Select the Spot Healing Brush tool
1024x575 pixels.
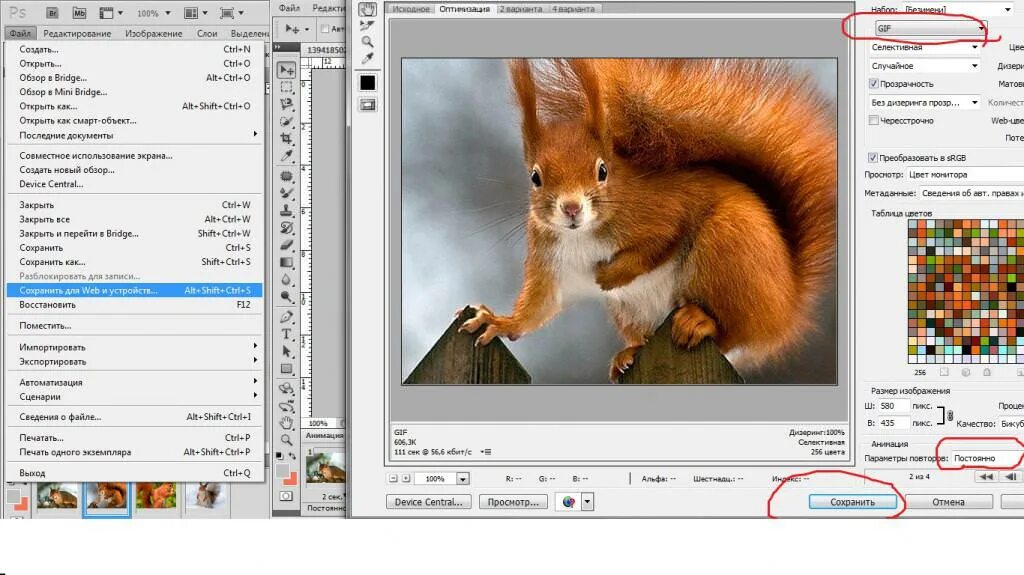(286, 176)
